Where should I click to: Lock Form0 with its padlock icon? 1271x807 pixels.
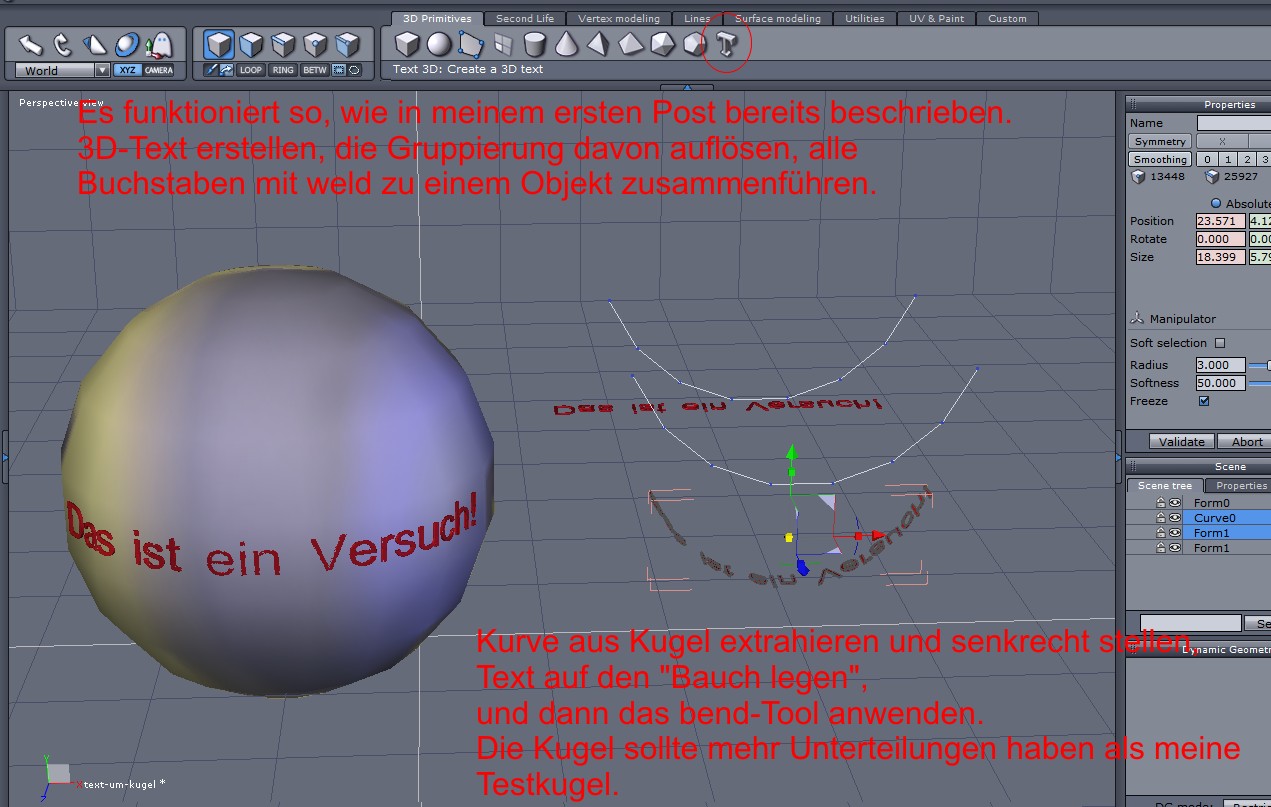(x=1161, y=503)
